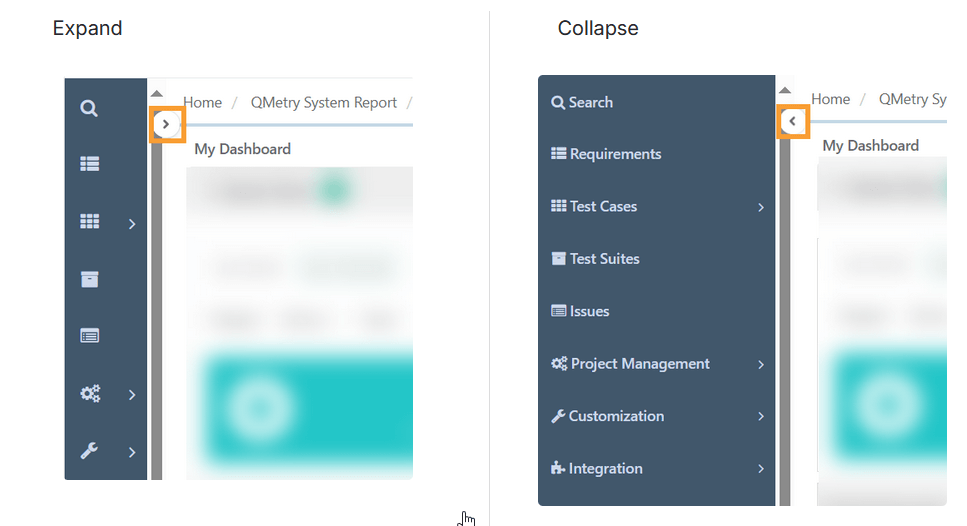The height and width of the screenshot is (526, 967).
Task: Expand the Customization chevron in labeled sidebar
Action: click(x=760, y=416)
